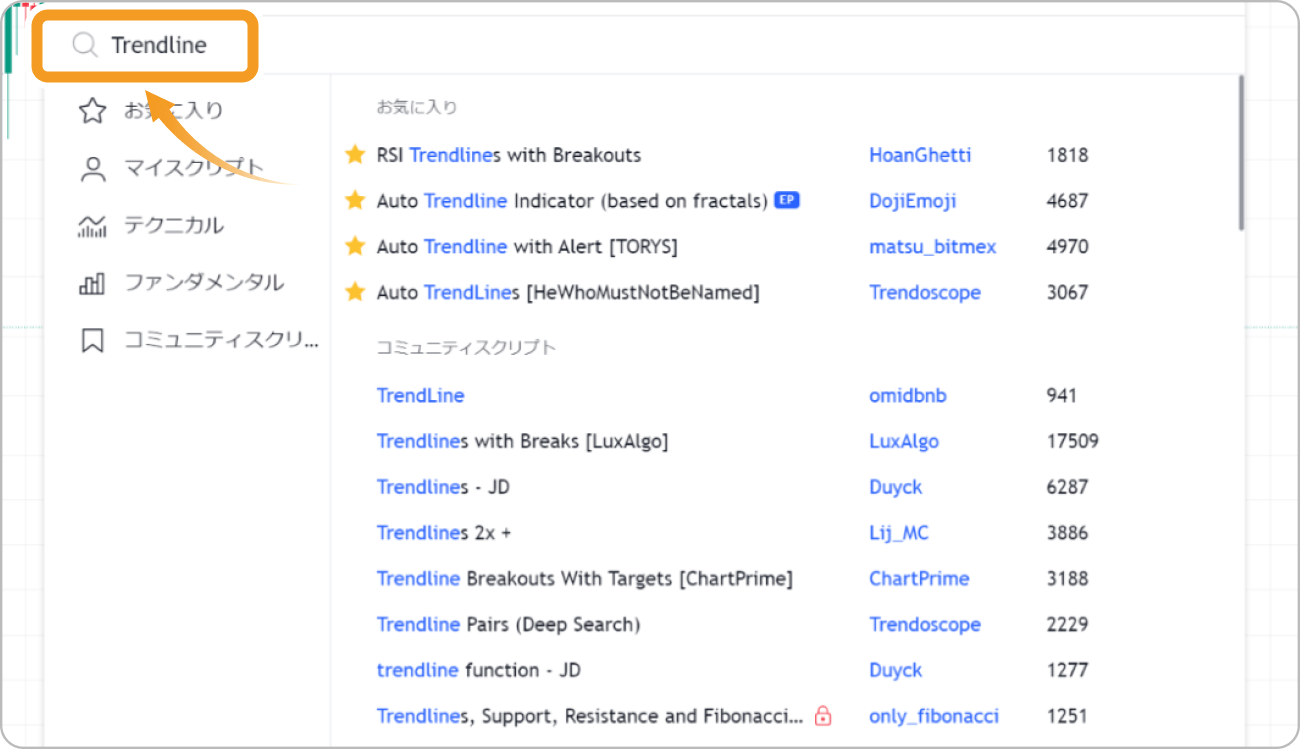Open the マイスクリプト category
Viewport: 1300px width, 749px height.
tap(170, 168)
